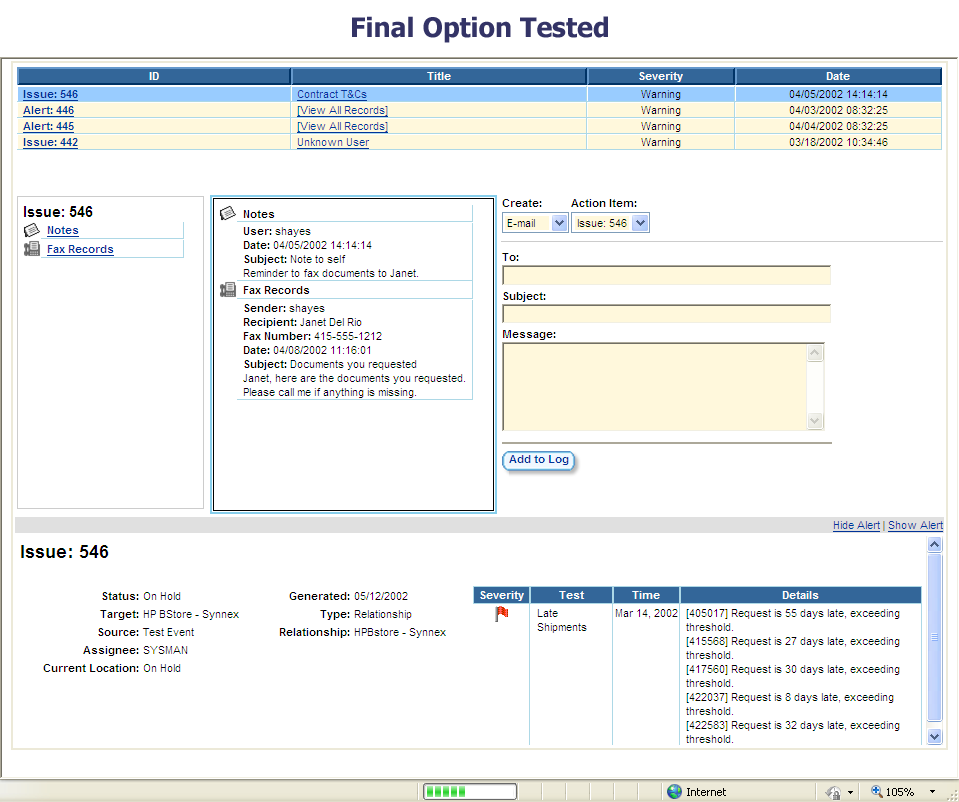Click the red severity flag for Late Shipments

tap(500, 613)
